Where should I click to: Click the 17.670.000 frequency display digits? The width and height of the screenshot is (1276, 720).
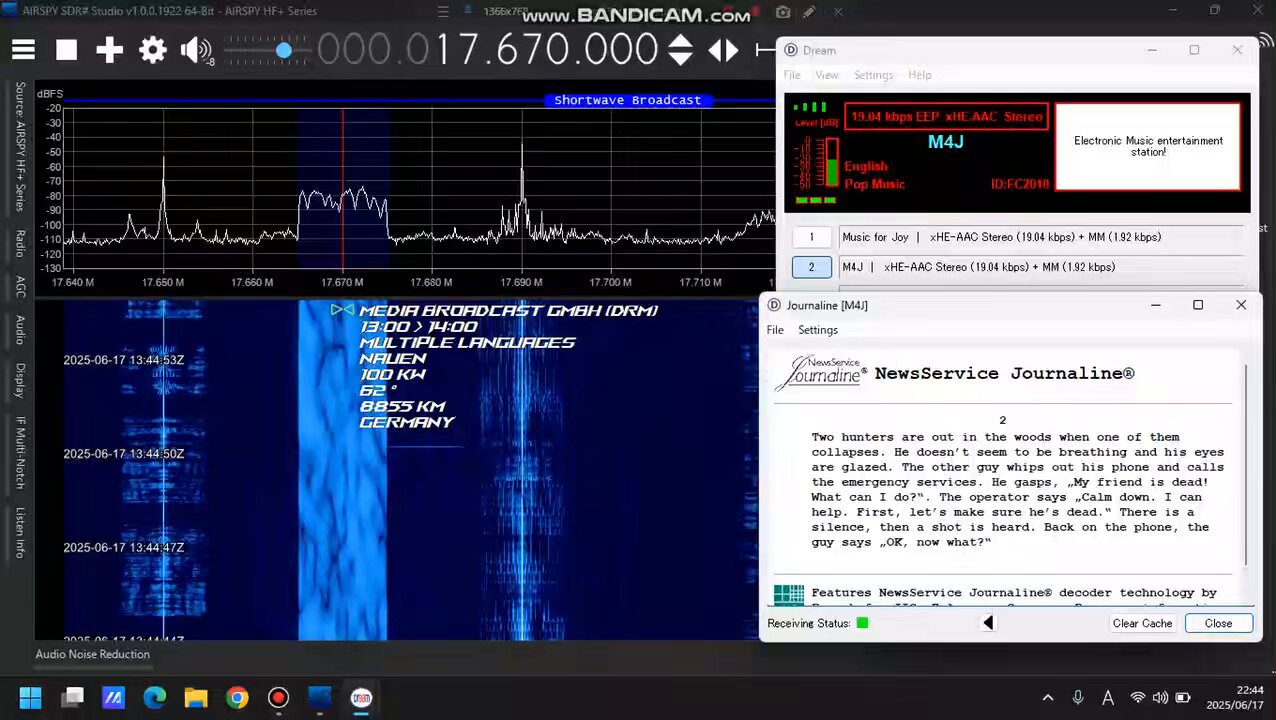(x=546, y=50)
